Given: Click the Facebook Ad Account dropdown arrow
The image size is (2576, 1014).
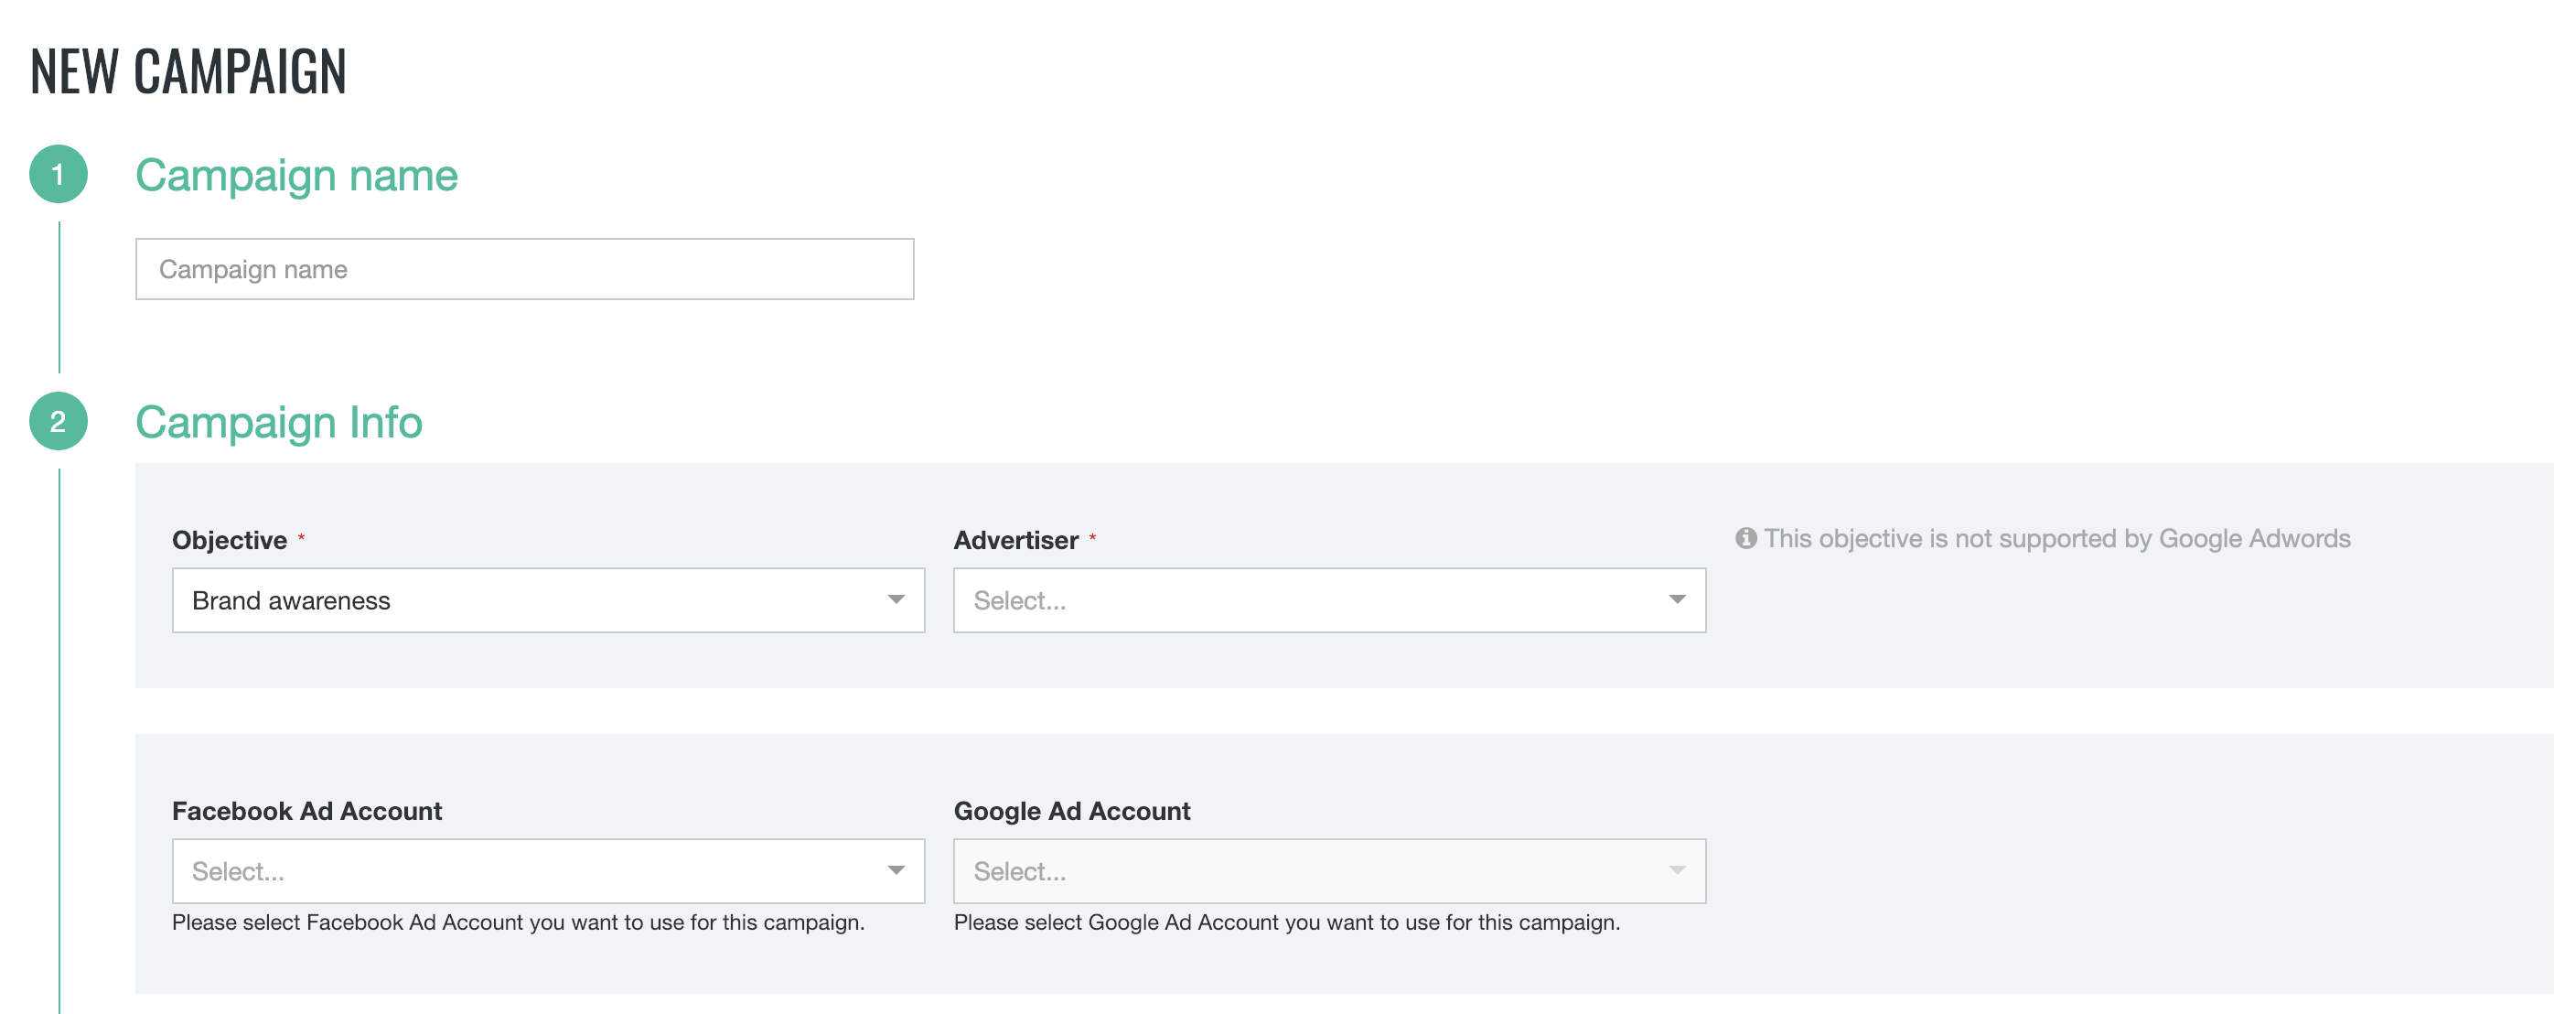Looking at the screenshot, I should click(895, 870).
